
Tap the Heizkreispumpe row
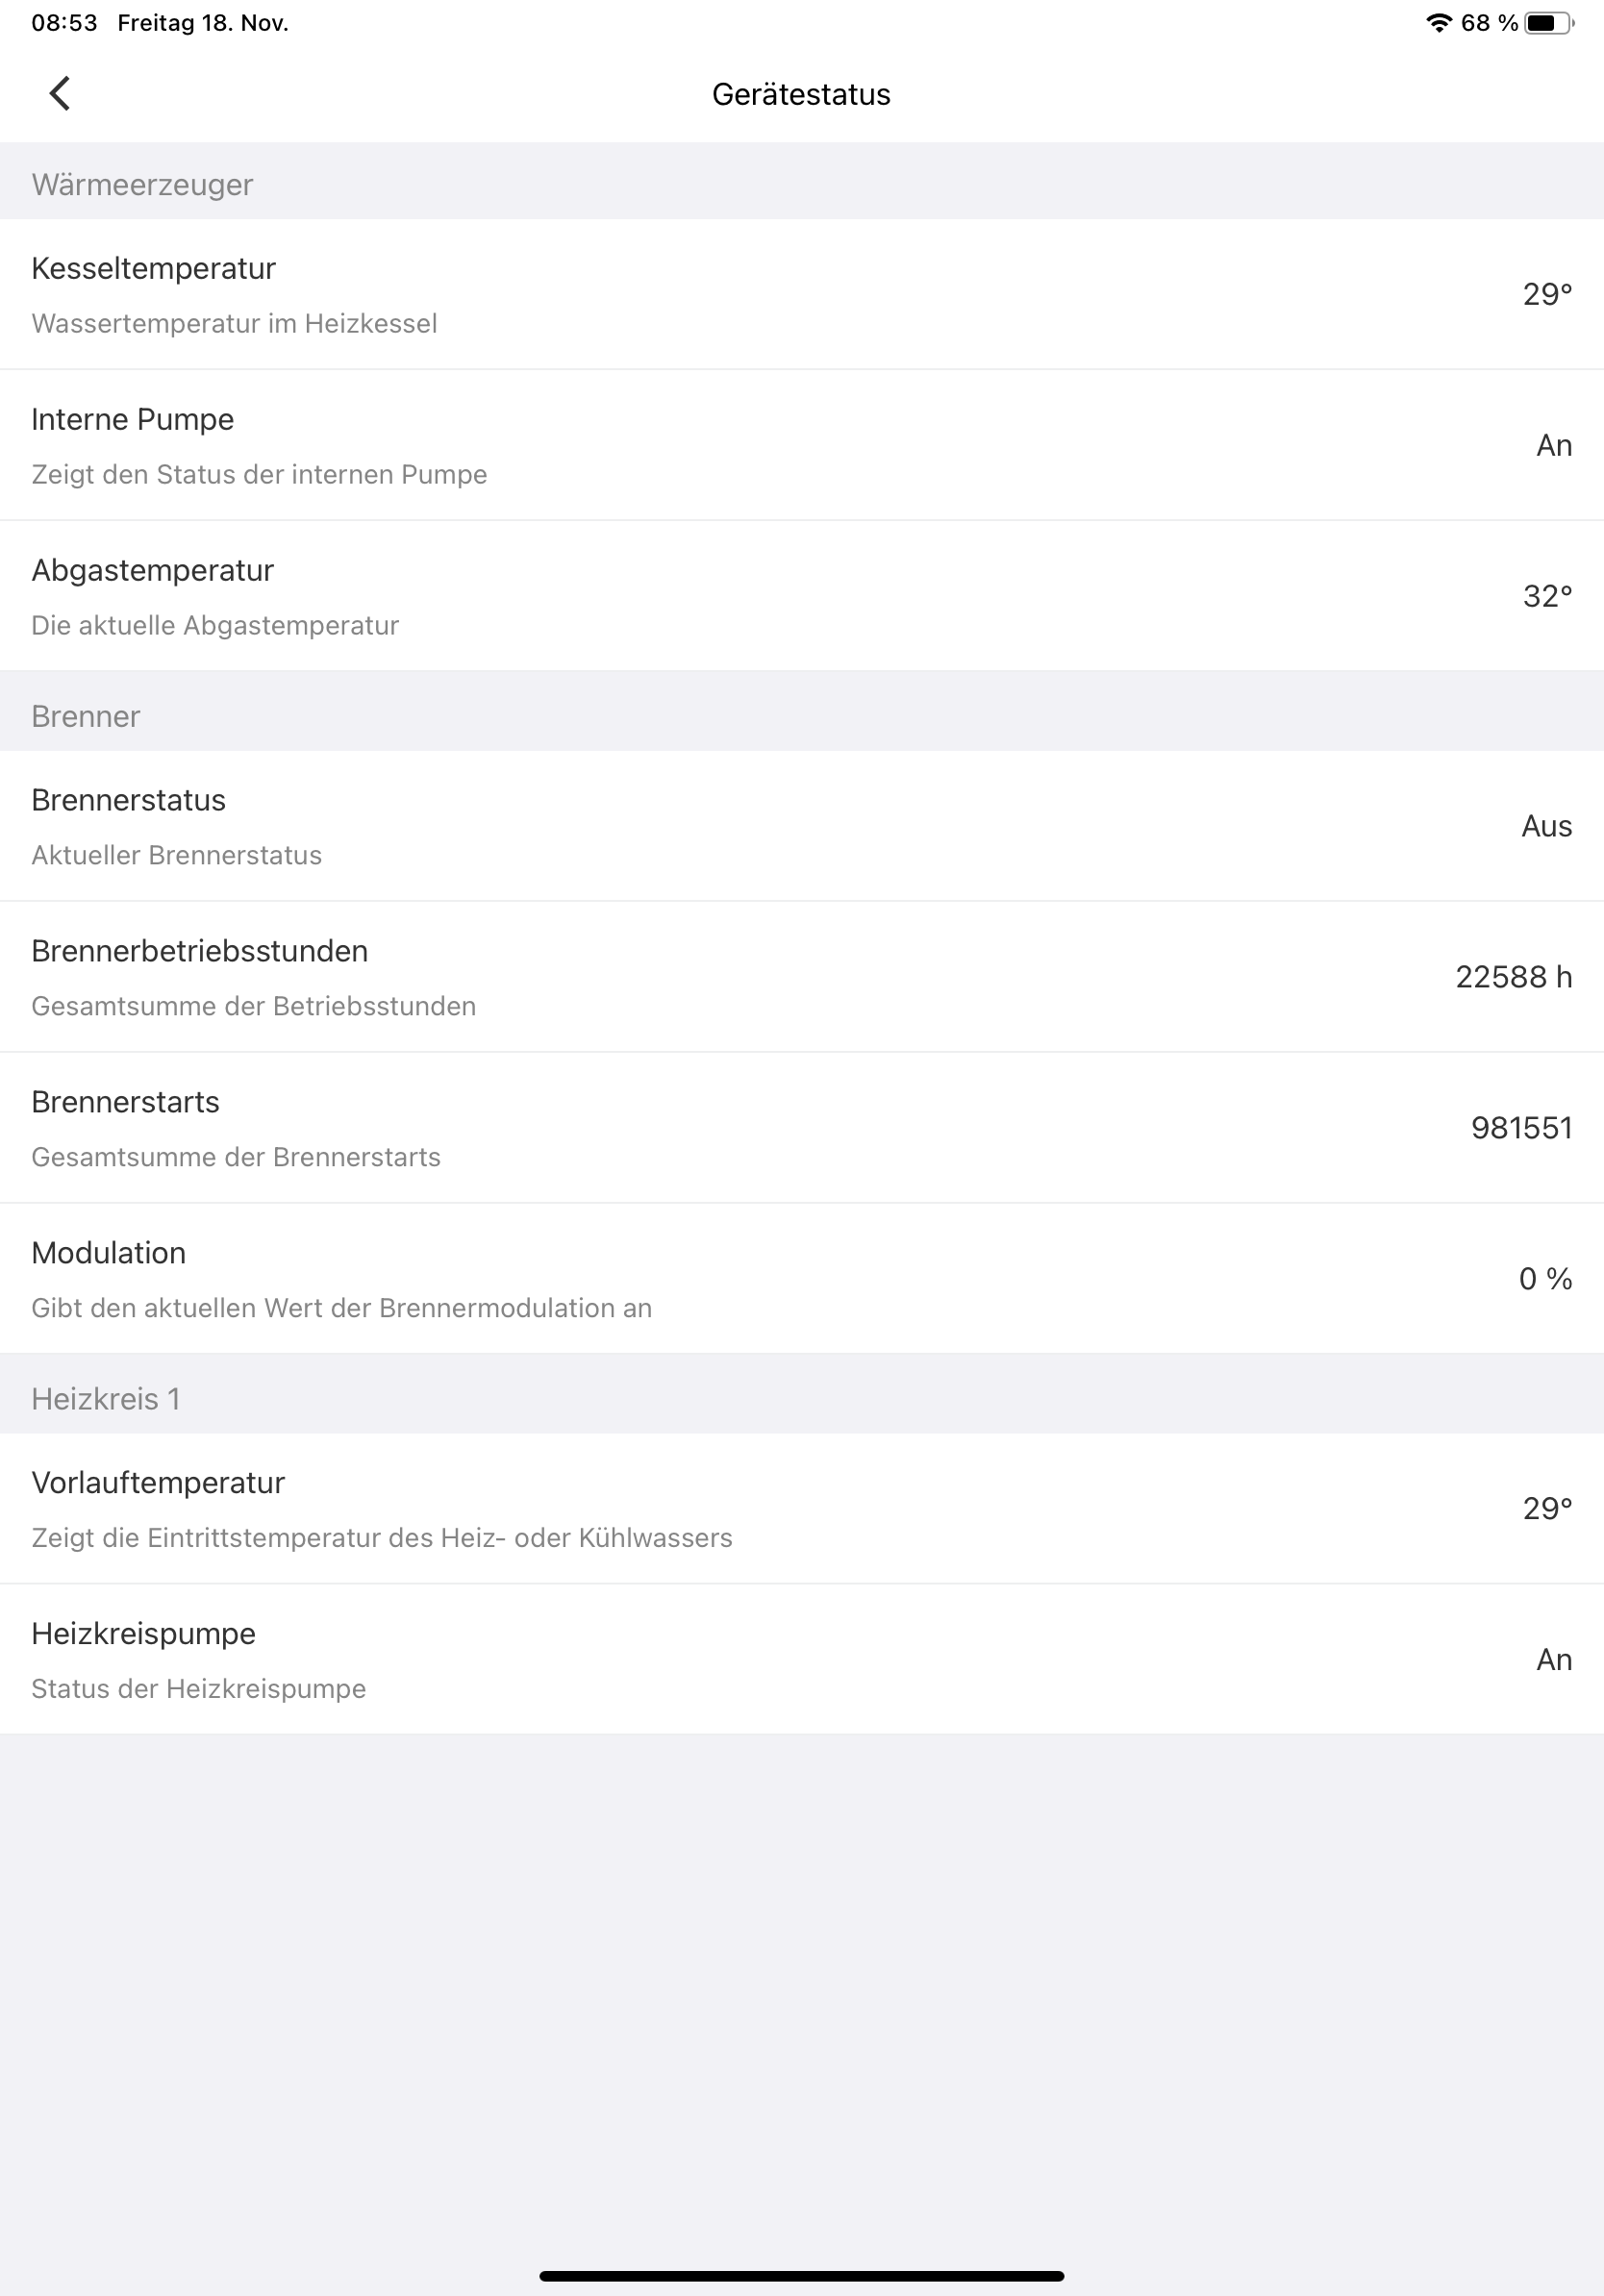point(800,1660)
